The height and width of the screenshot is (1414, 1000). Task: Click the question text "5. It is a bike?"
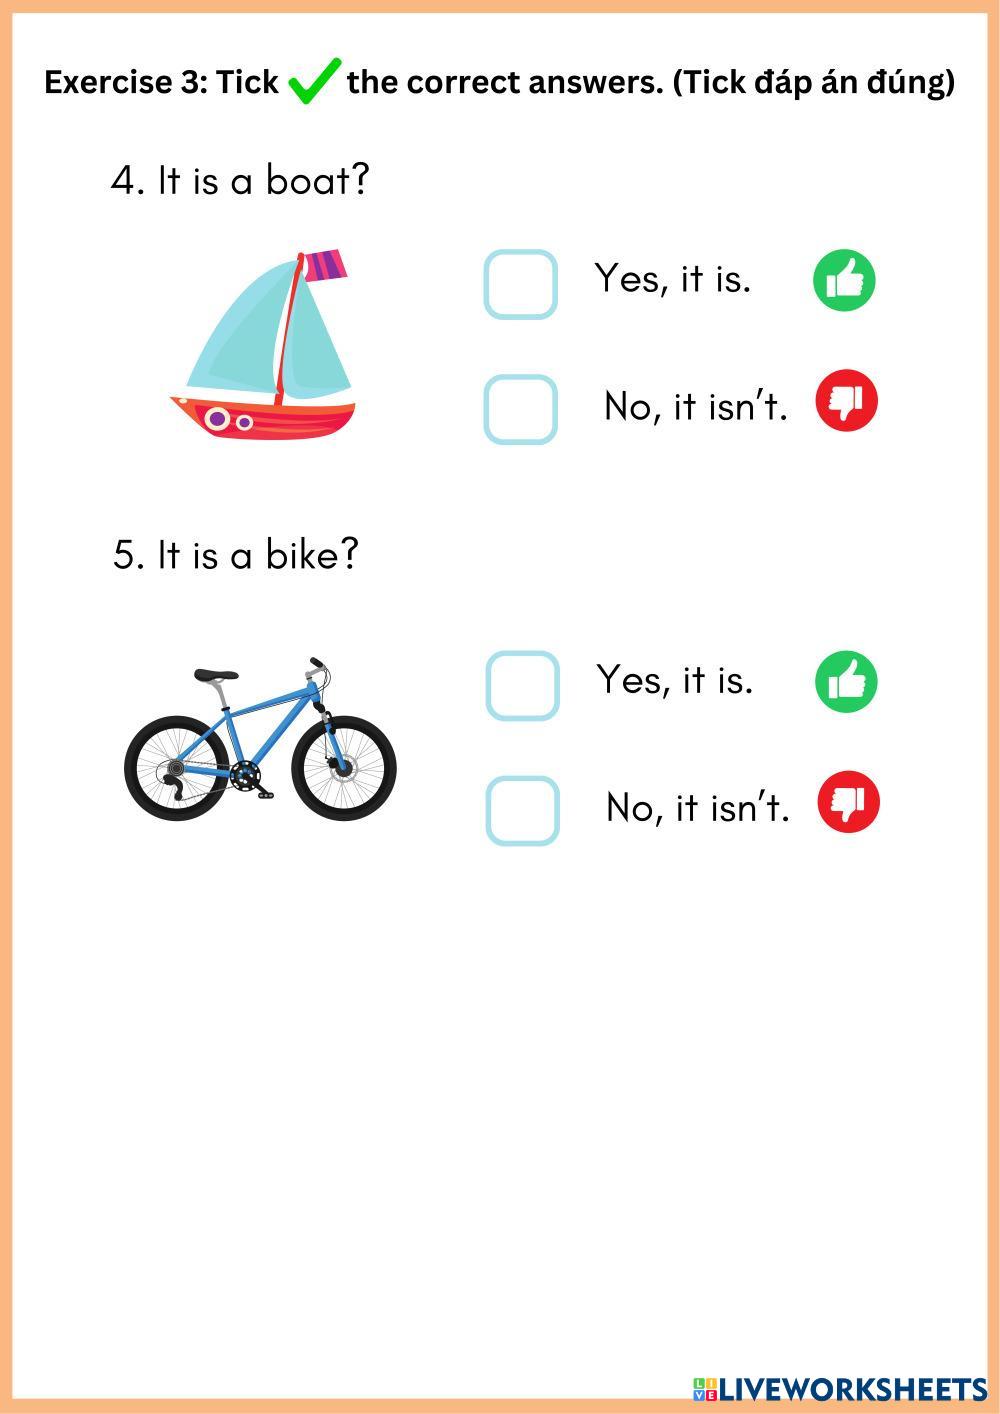tap(235, 554)
